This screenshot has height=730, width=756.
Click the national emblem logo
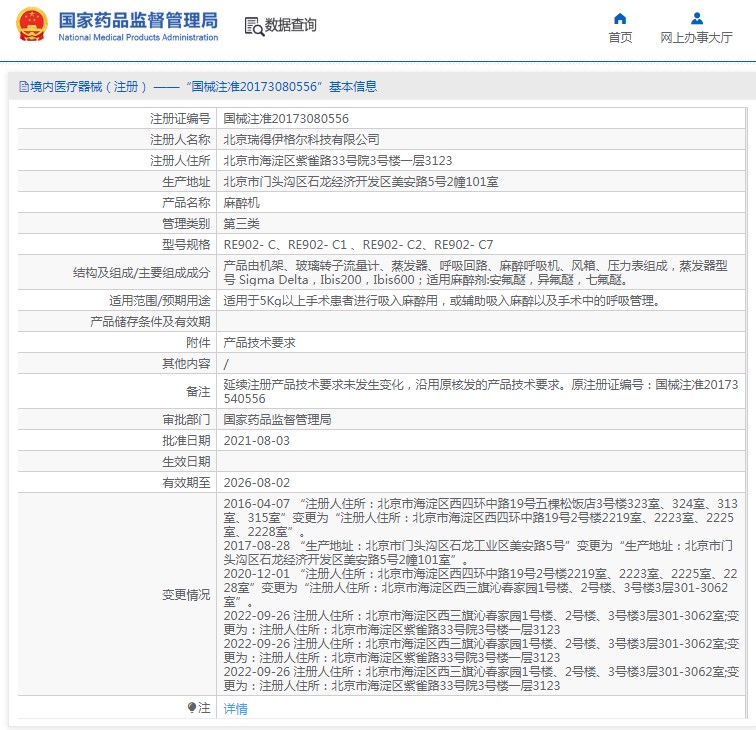coord(31,24)
